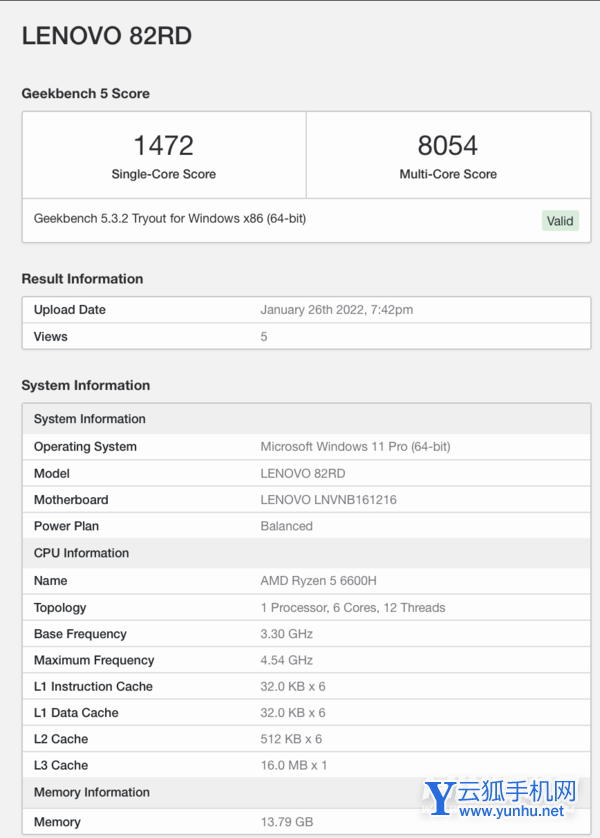Select the 1472 single-core score

(x=163, y=146)
